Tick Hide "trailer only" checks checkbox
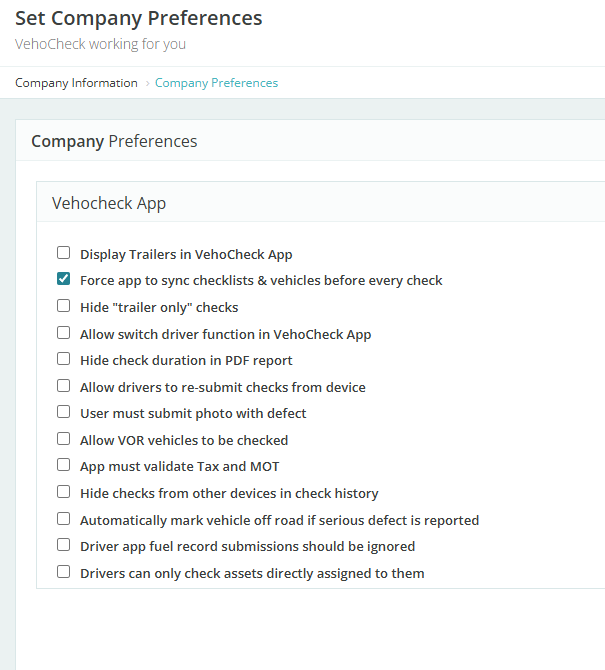Screen dimensions: 605x670 (x=64, y=306)
